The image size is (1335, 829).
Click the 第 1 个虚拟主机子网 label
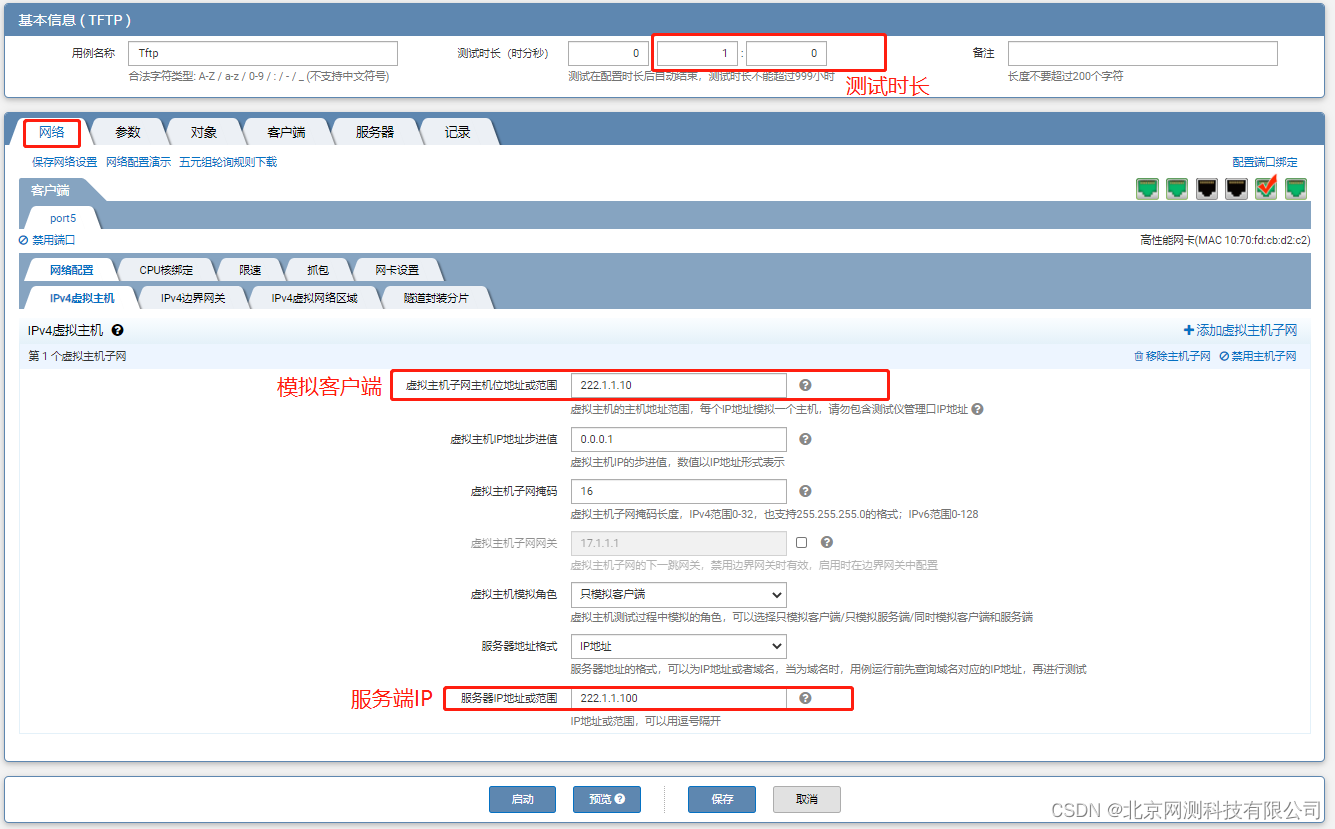point(77,356)
